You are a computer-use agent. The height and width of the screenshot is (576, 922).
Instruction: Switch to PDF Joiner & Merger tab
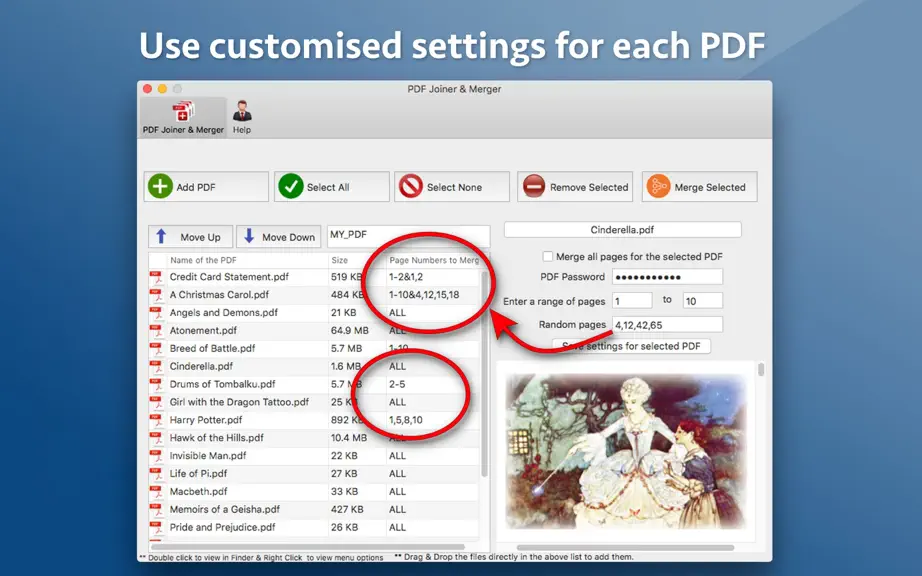point(183,117)
